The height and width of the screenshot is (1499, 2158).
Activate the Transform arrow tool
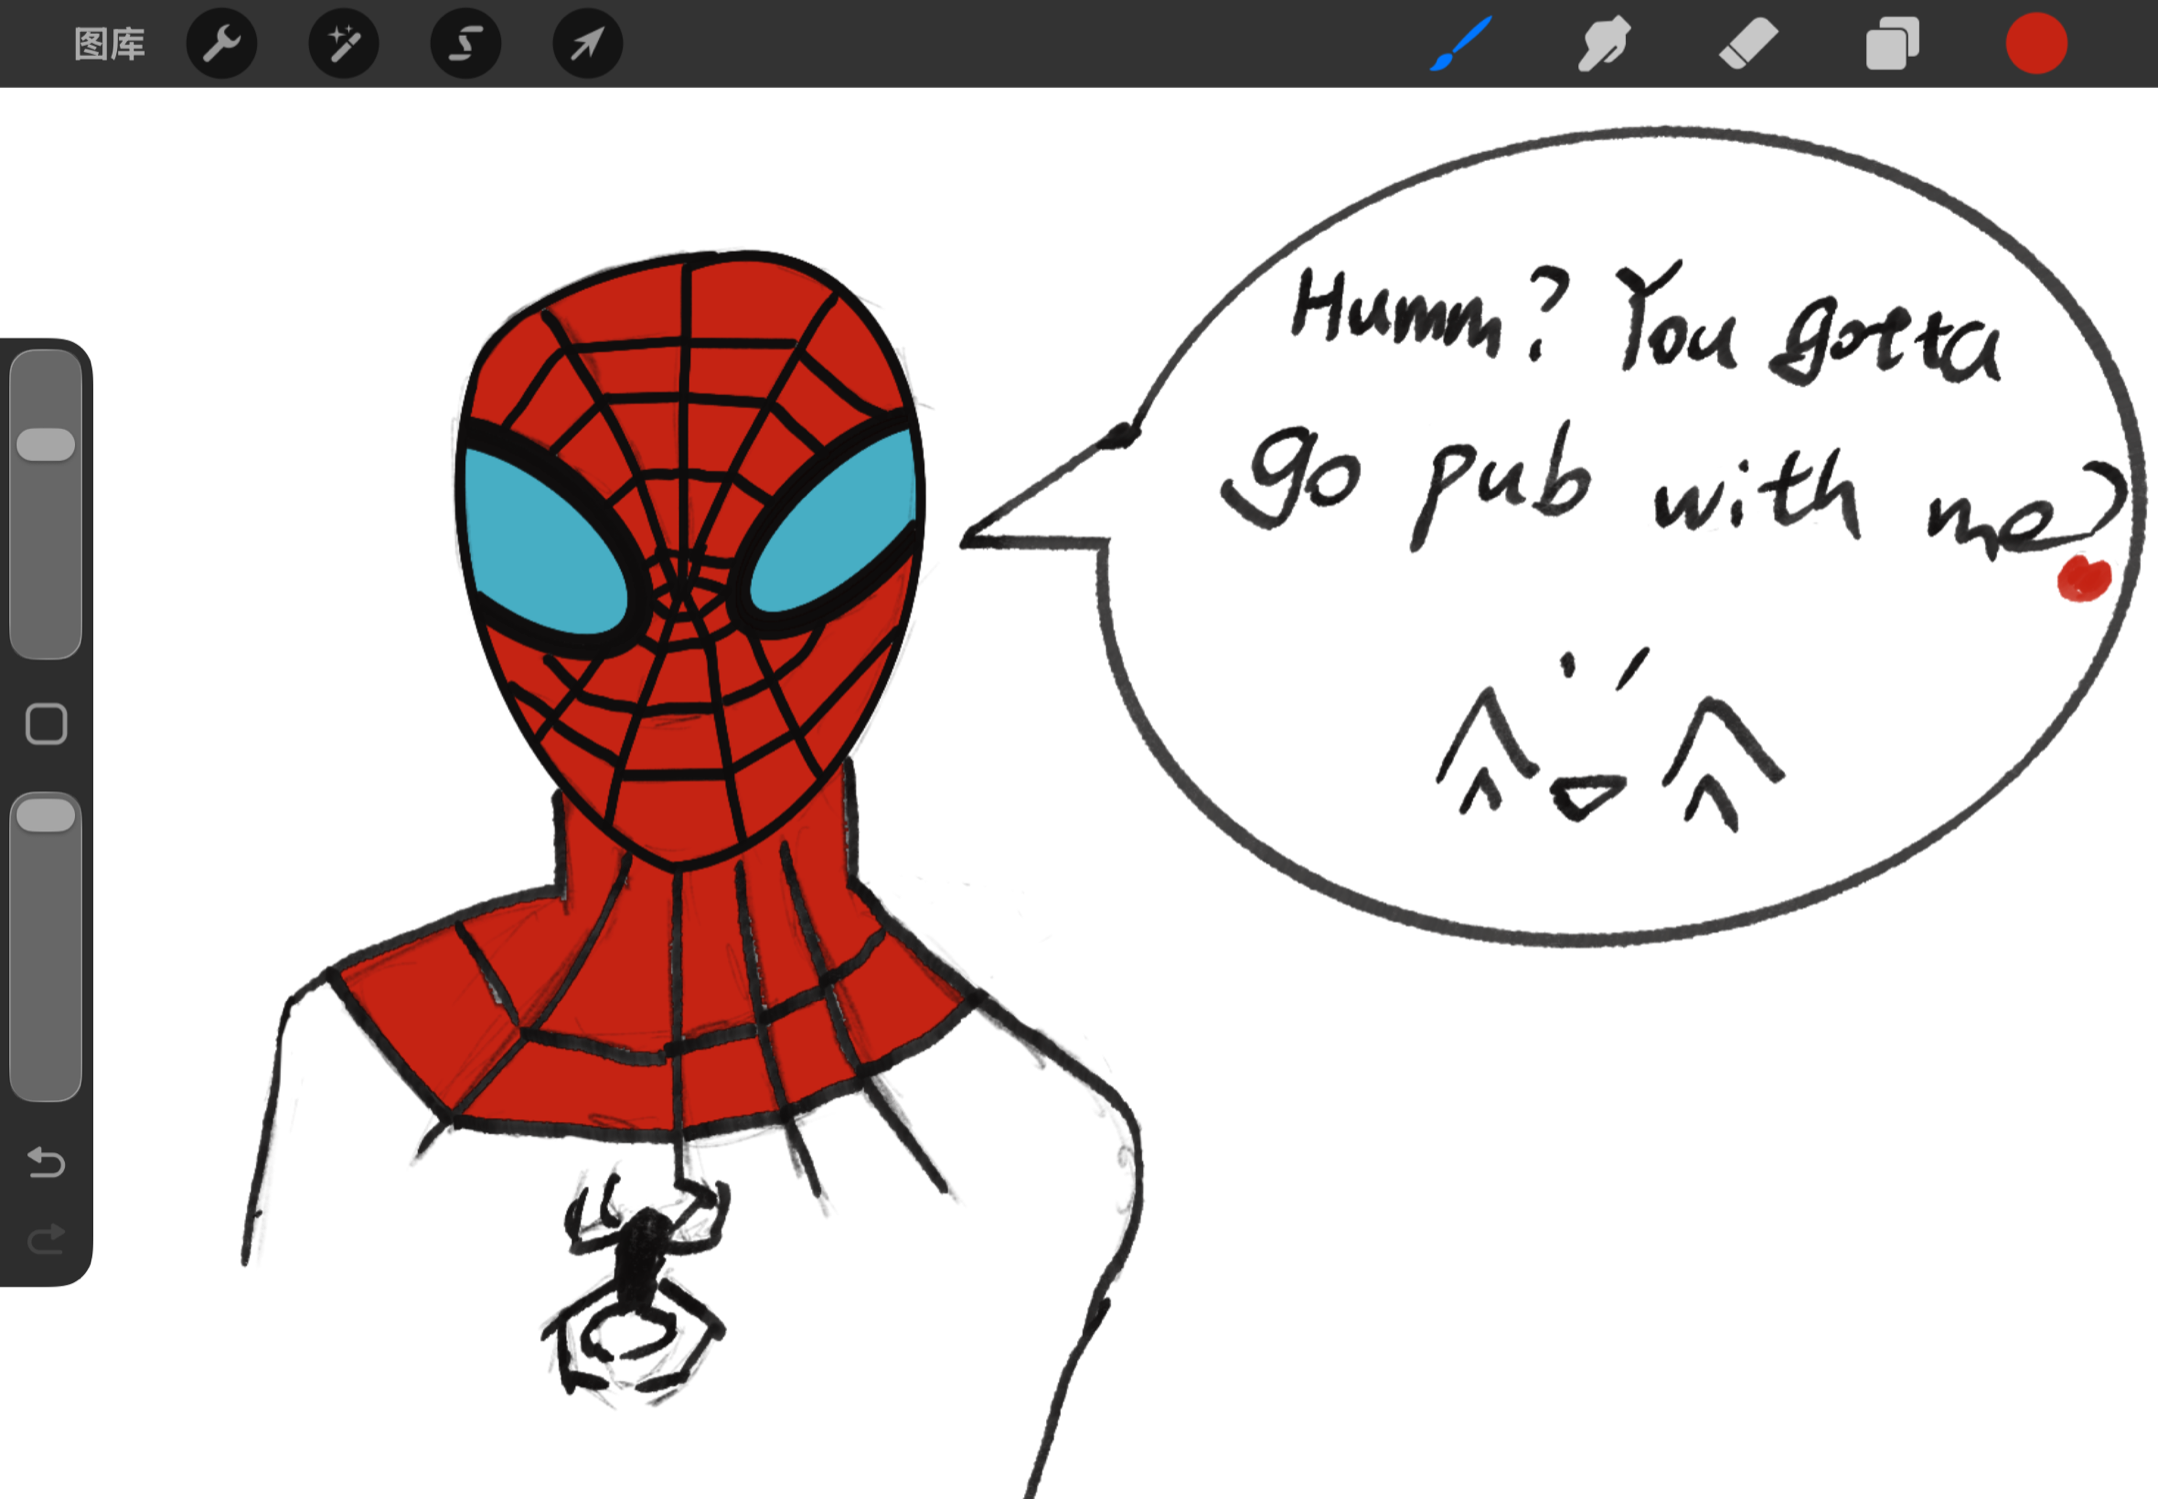coord(588,44)
